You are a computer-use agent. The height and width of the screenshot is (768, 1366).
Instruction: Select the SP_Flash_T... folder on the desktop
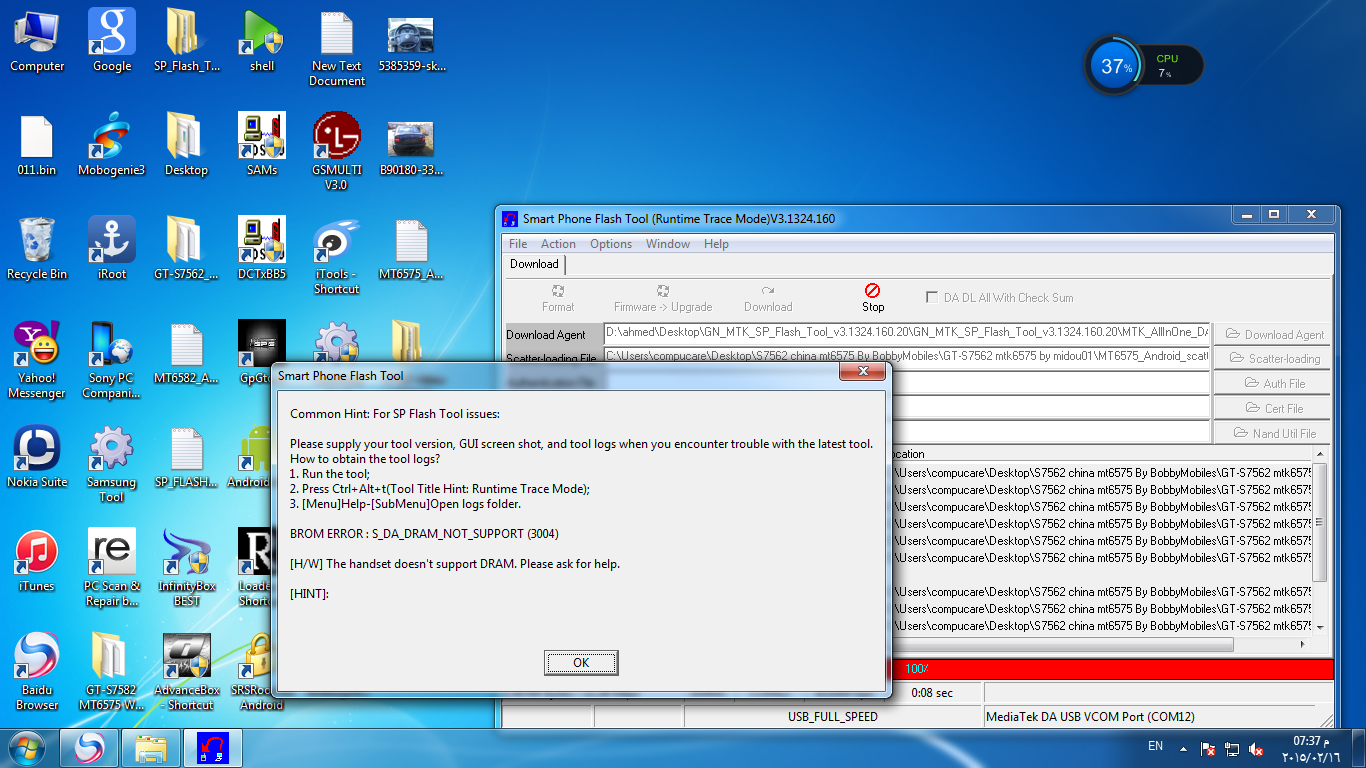click(x=186, y=41)
